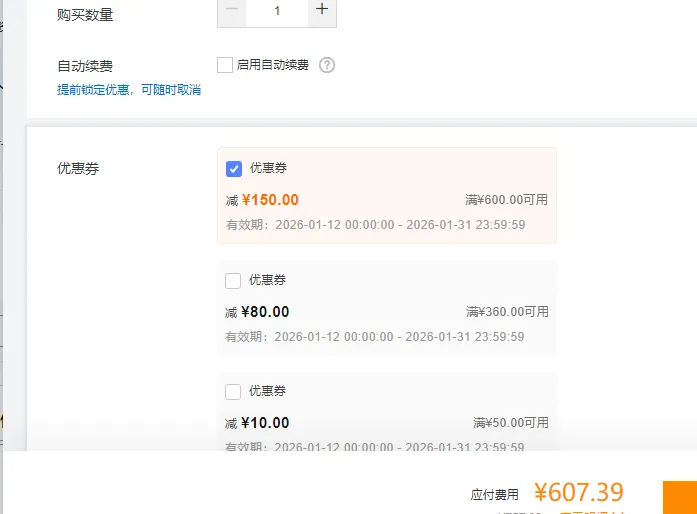Click the orange purchase button at bottom right
This screenshot has width=697, height=514.
(x=680, y=497)
